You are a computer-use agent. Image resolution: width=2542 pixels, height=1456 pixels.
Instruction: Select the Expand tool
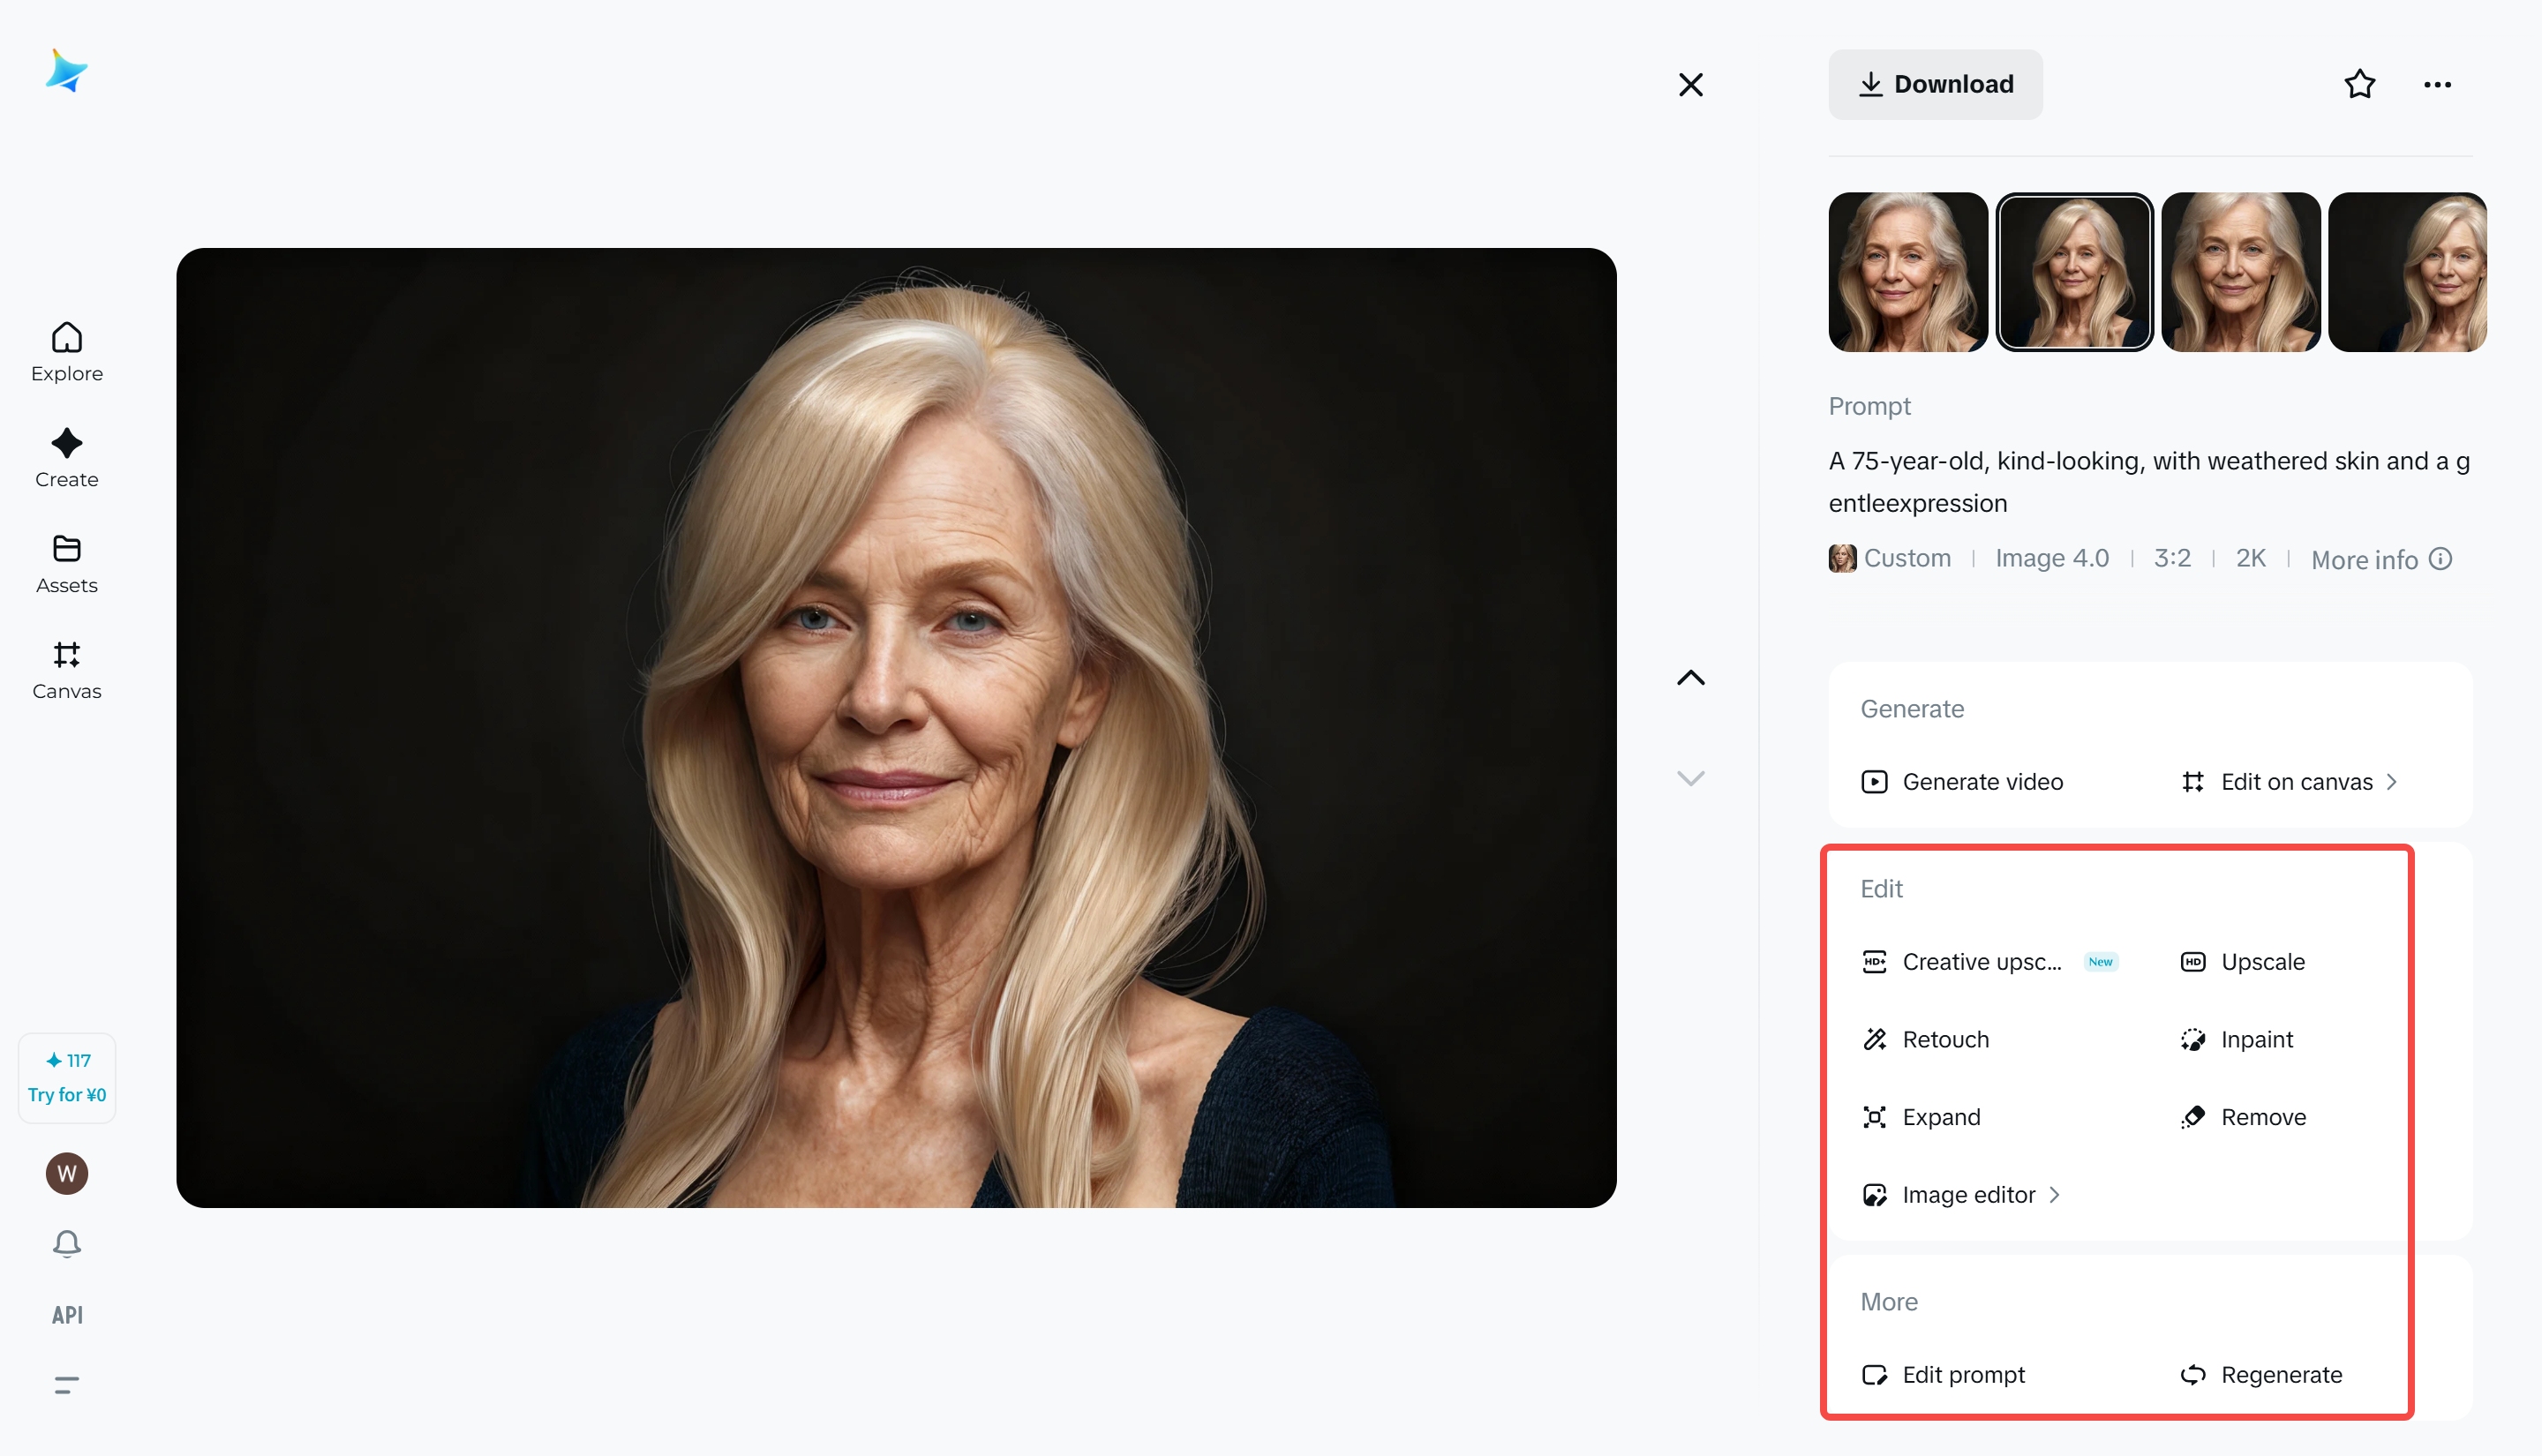[1941, 1117]
